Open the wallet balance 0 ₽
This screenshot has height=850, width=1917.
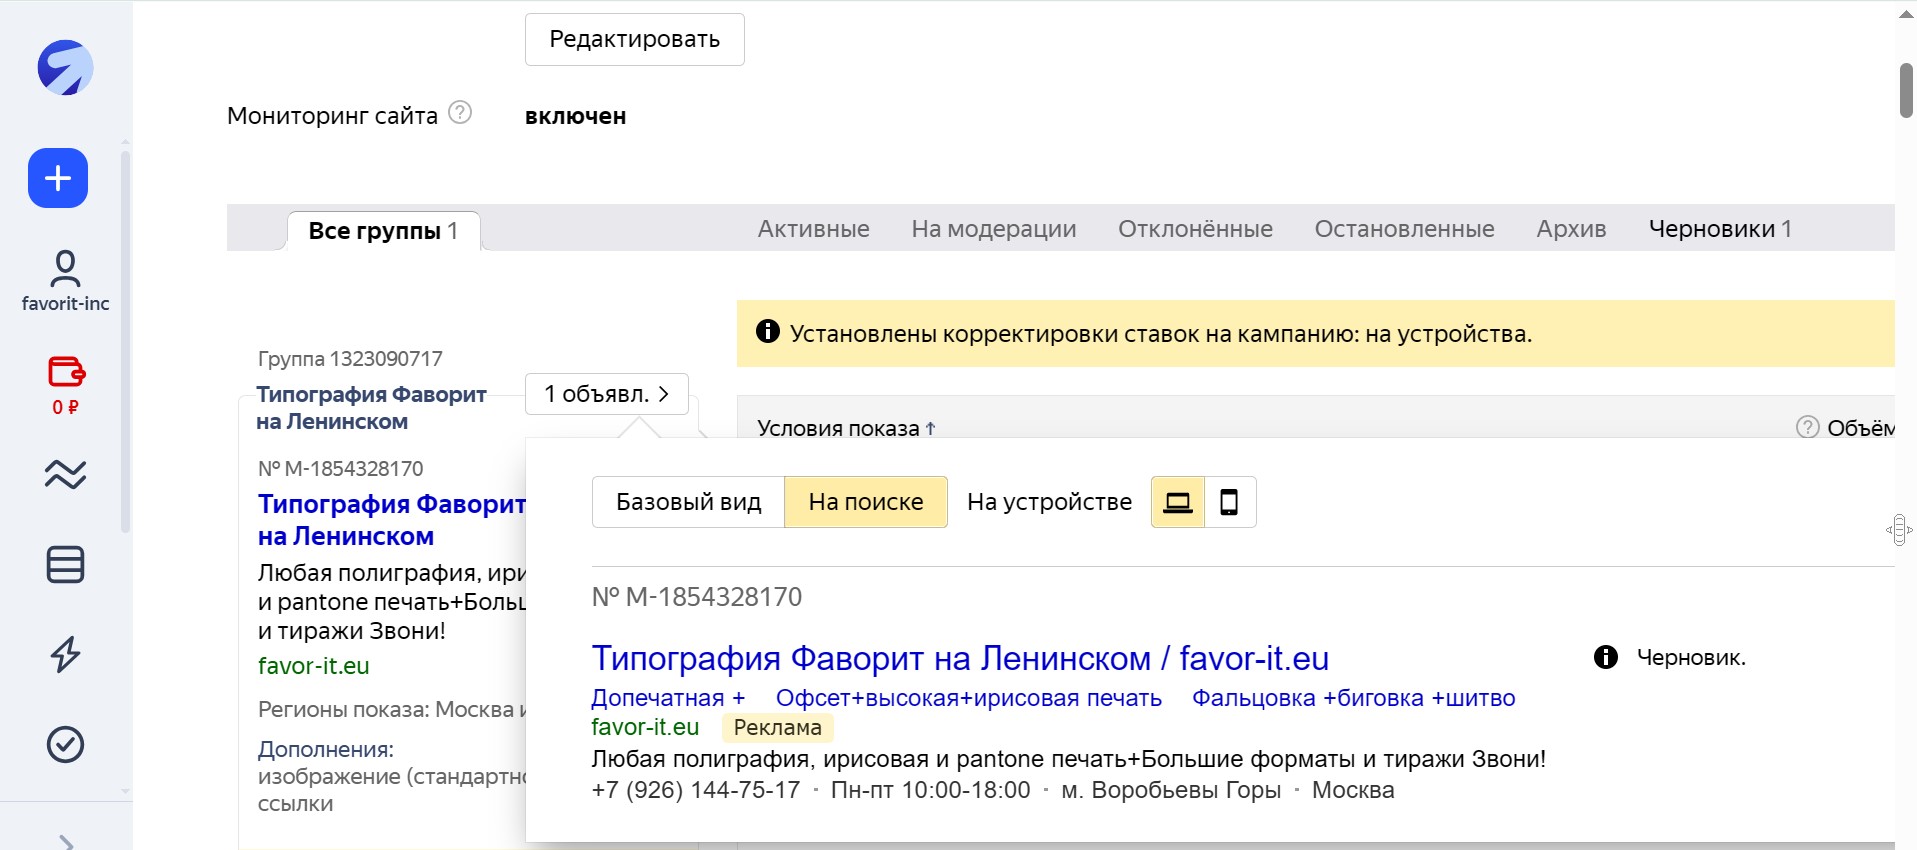(65, 385)
